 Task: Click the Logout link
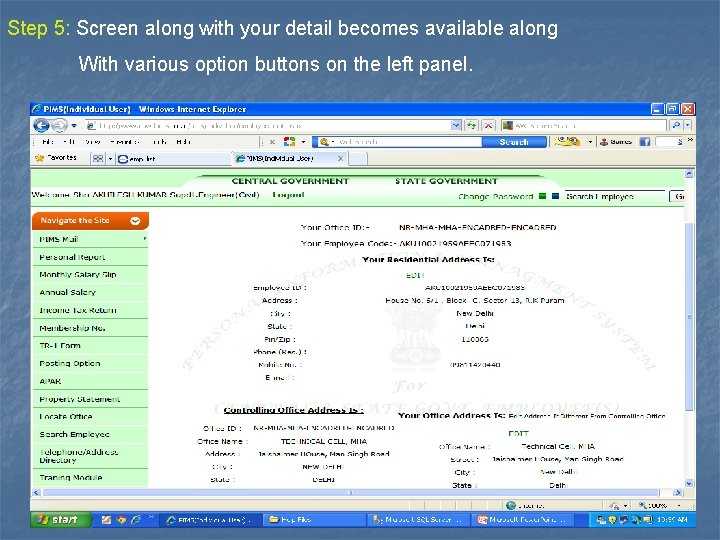click(288, 195)
